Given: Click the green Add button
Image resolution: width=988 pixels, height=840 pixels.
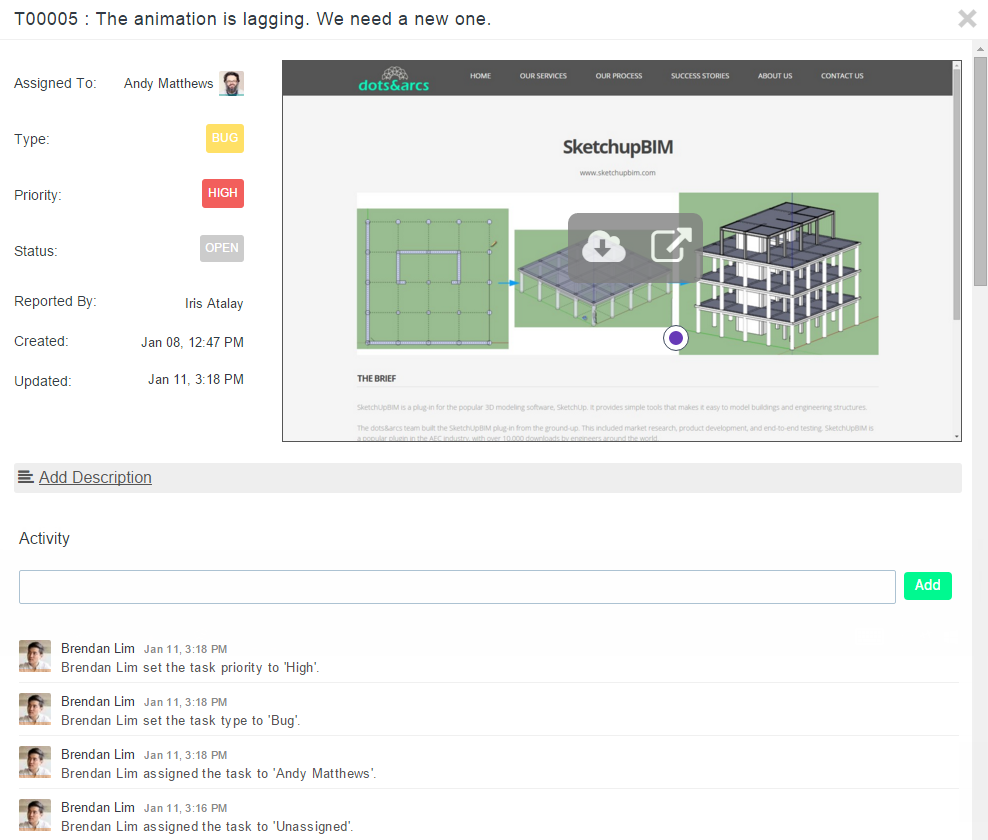Looking at the screenshot, I should pos(927,586).
